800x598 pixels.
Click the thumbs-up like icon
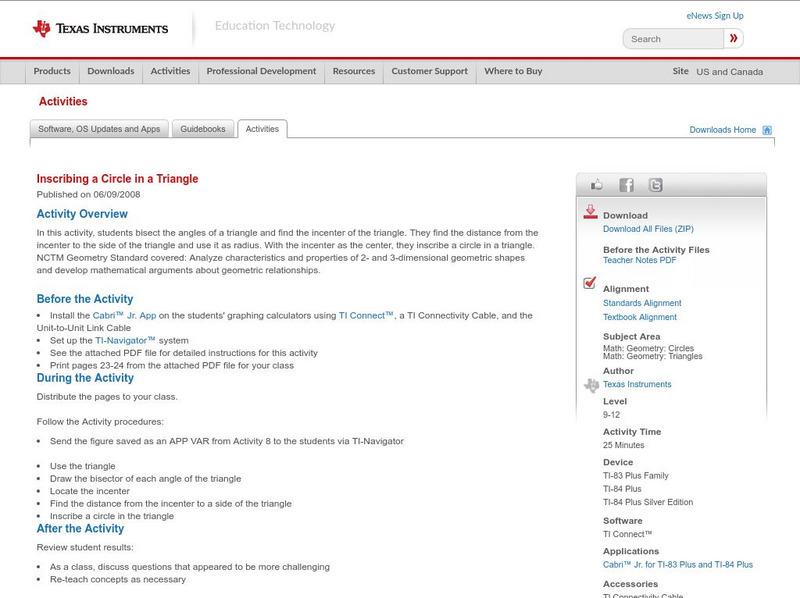click(x=596, y=185)
